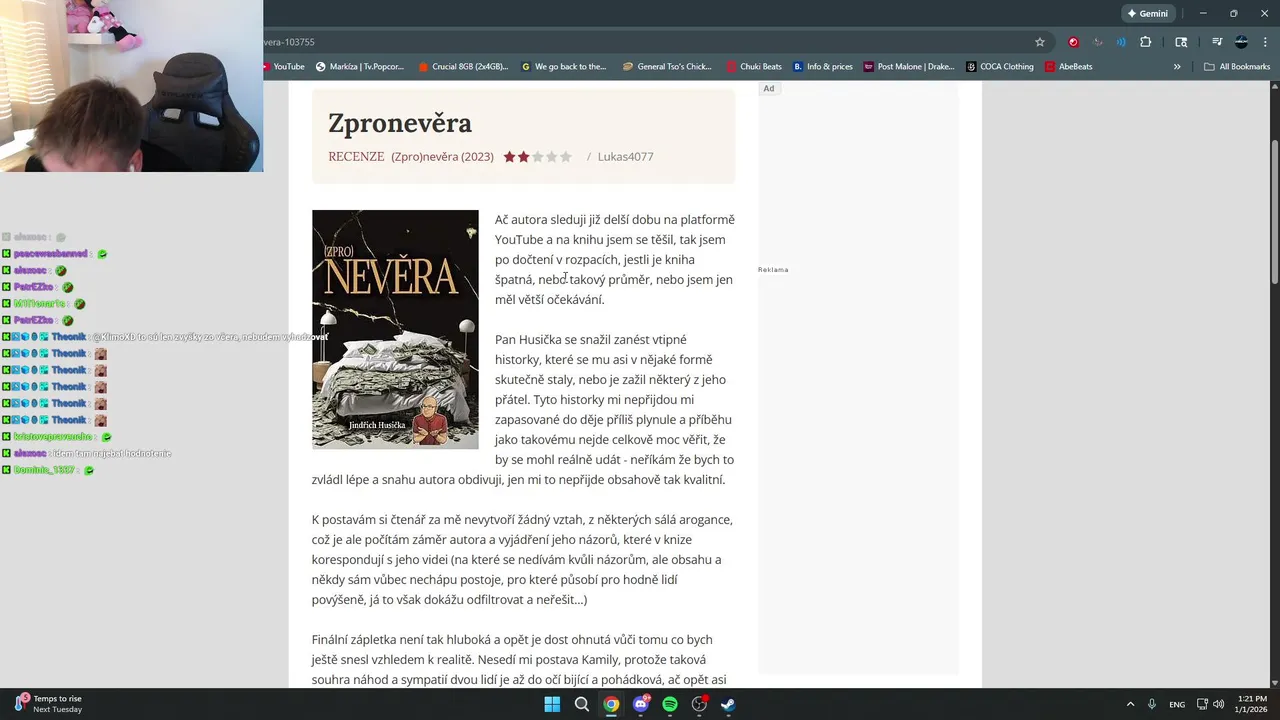Open the OBS Studio taskbar icon

tap(700, 704)
